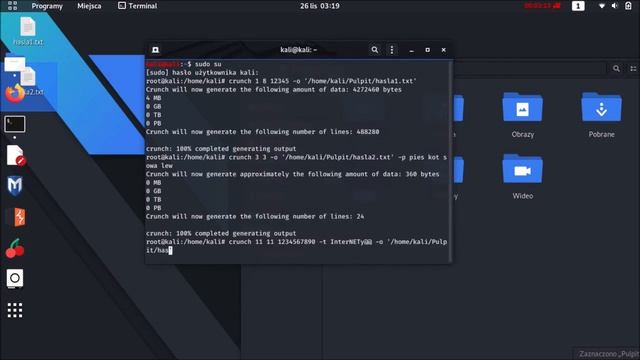This screenshot has height=360, width=640.
Task: Toggle view mode icon in file manager
Action: click(633, 69)
